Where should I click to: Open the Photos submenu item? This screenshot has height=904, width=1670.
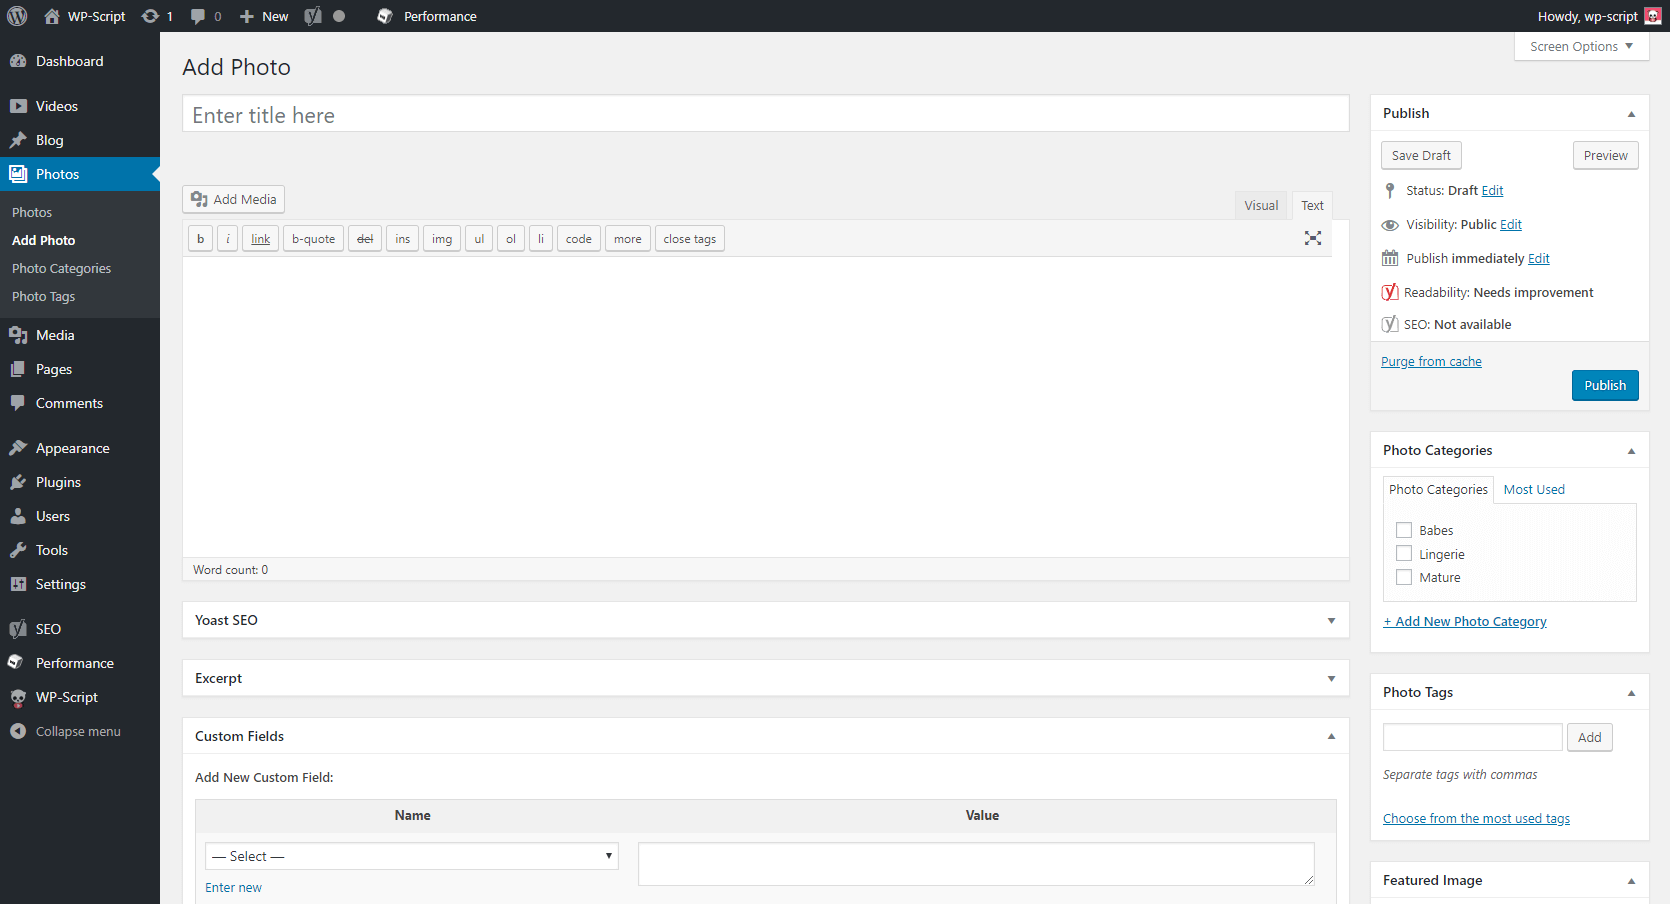pyautogui.click(x=32, y=212)
